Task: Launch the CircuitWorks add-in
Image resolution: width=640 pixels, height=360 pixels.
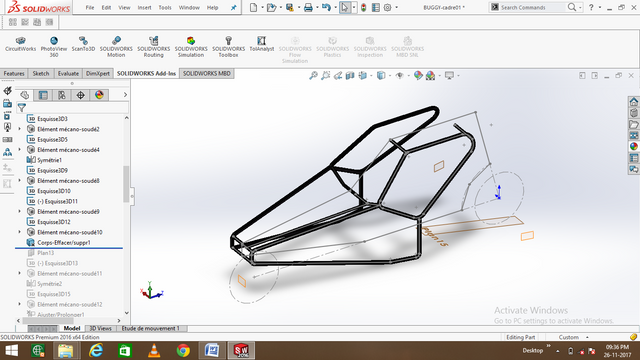Action: click(x=20, y=44)
